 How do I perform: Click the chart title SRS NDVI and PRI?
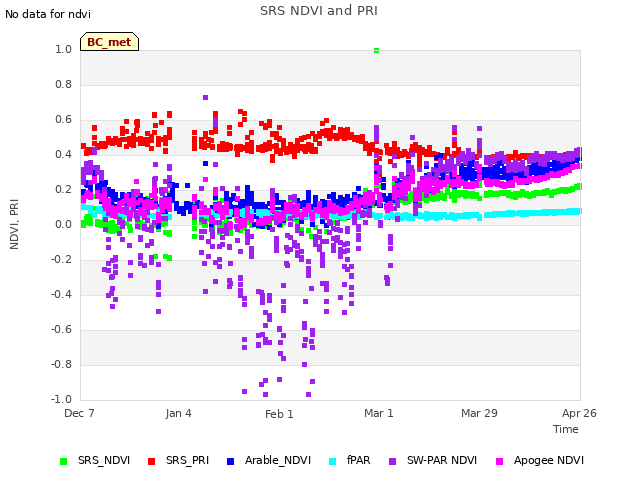(x=319, y=11)
